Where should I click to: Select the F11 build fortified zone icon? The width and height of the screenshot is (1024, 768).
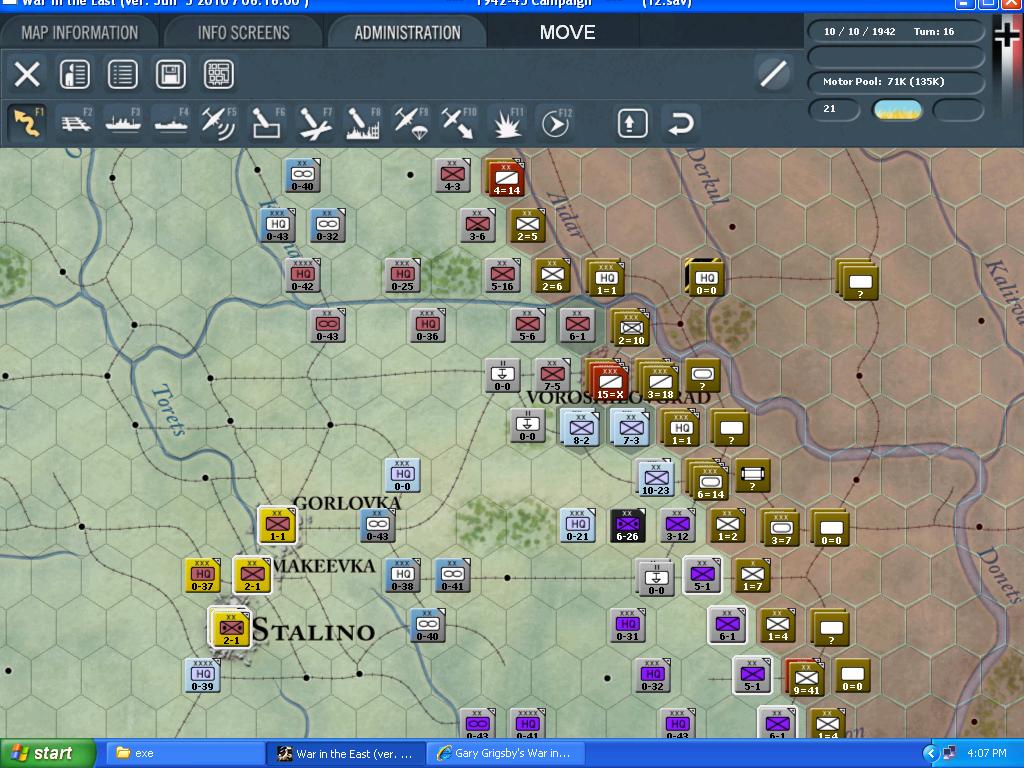507,122
